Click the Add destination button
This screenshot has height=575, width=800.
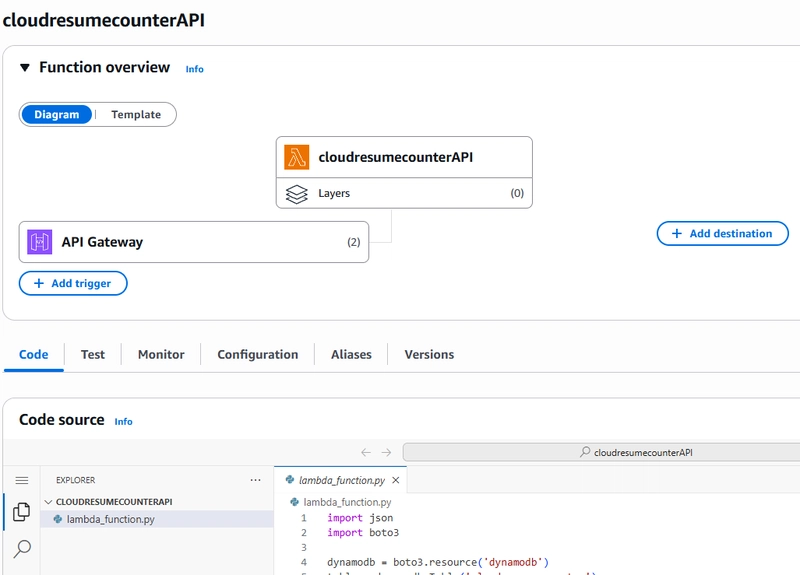tap(722, 233)
